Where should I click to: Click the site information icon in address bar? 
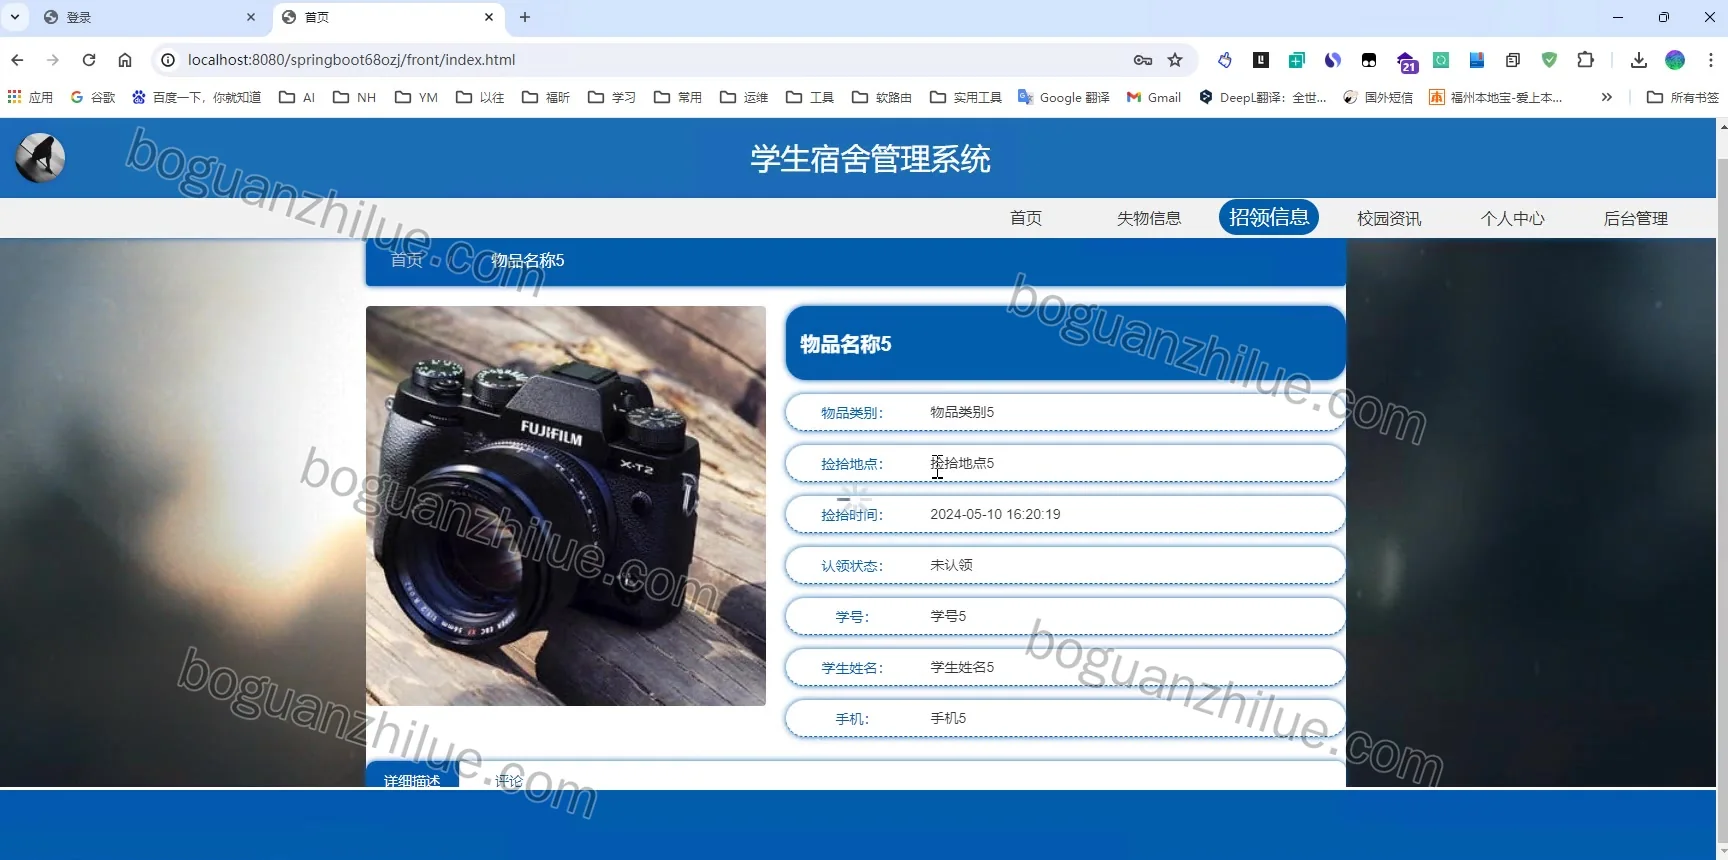pos(168,60)
